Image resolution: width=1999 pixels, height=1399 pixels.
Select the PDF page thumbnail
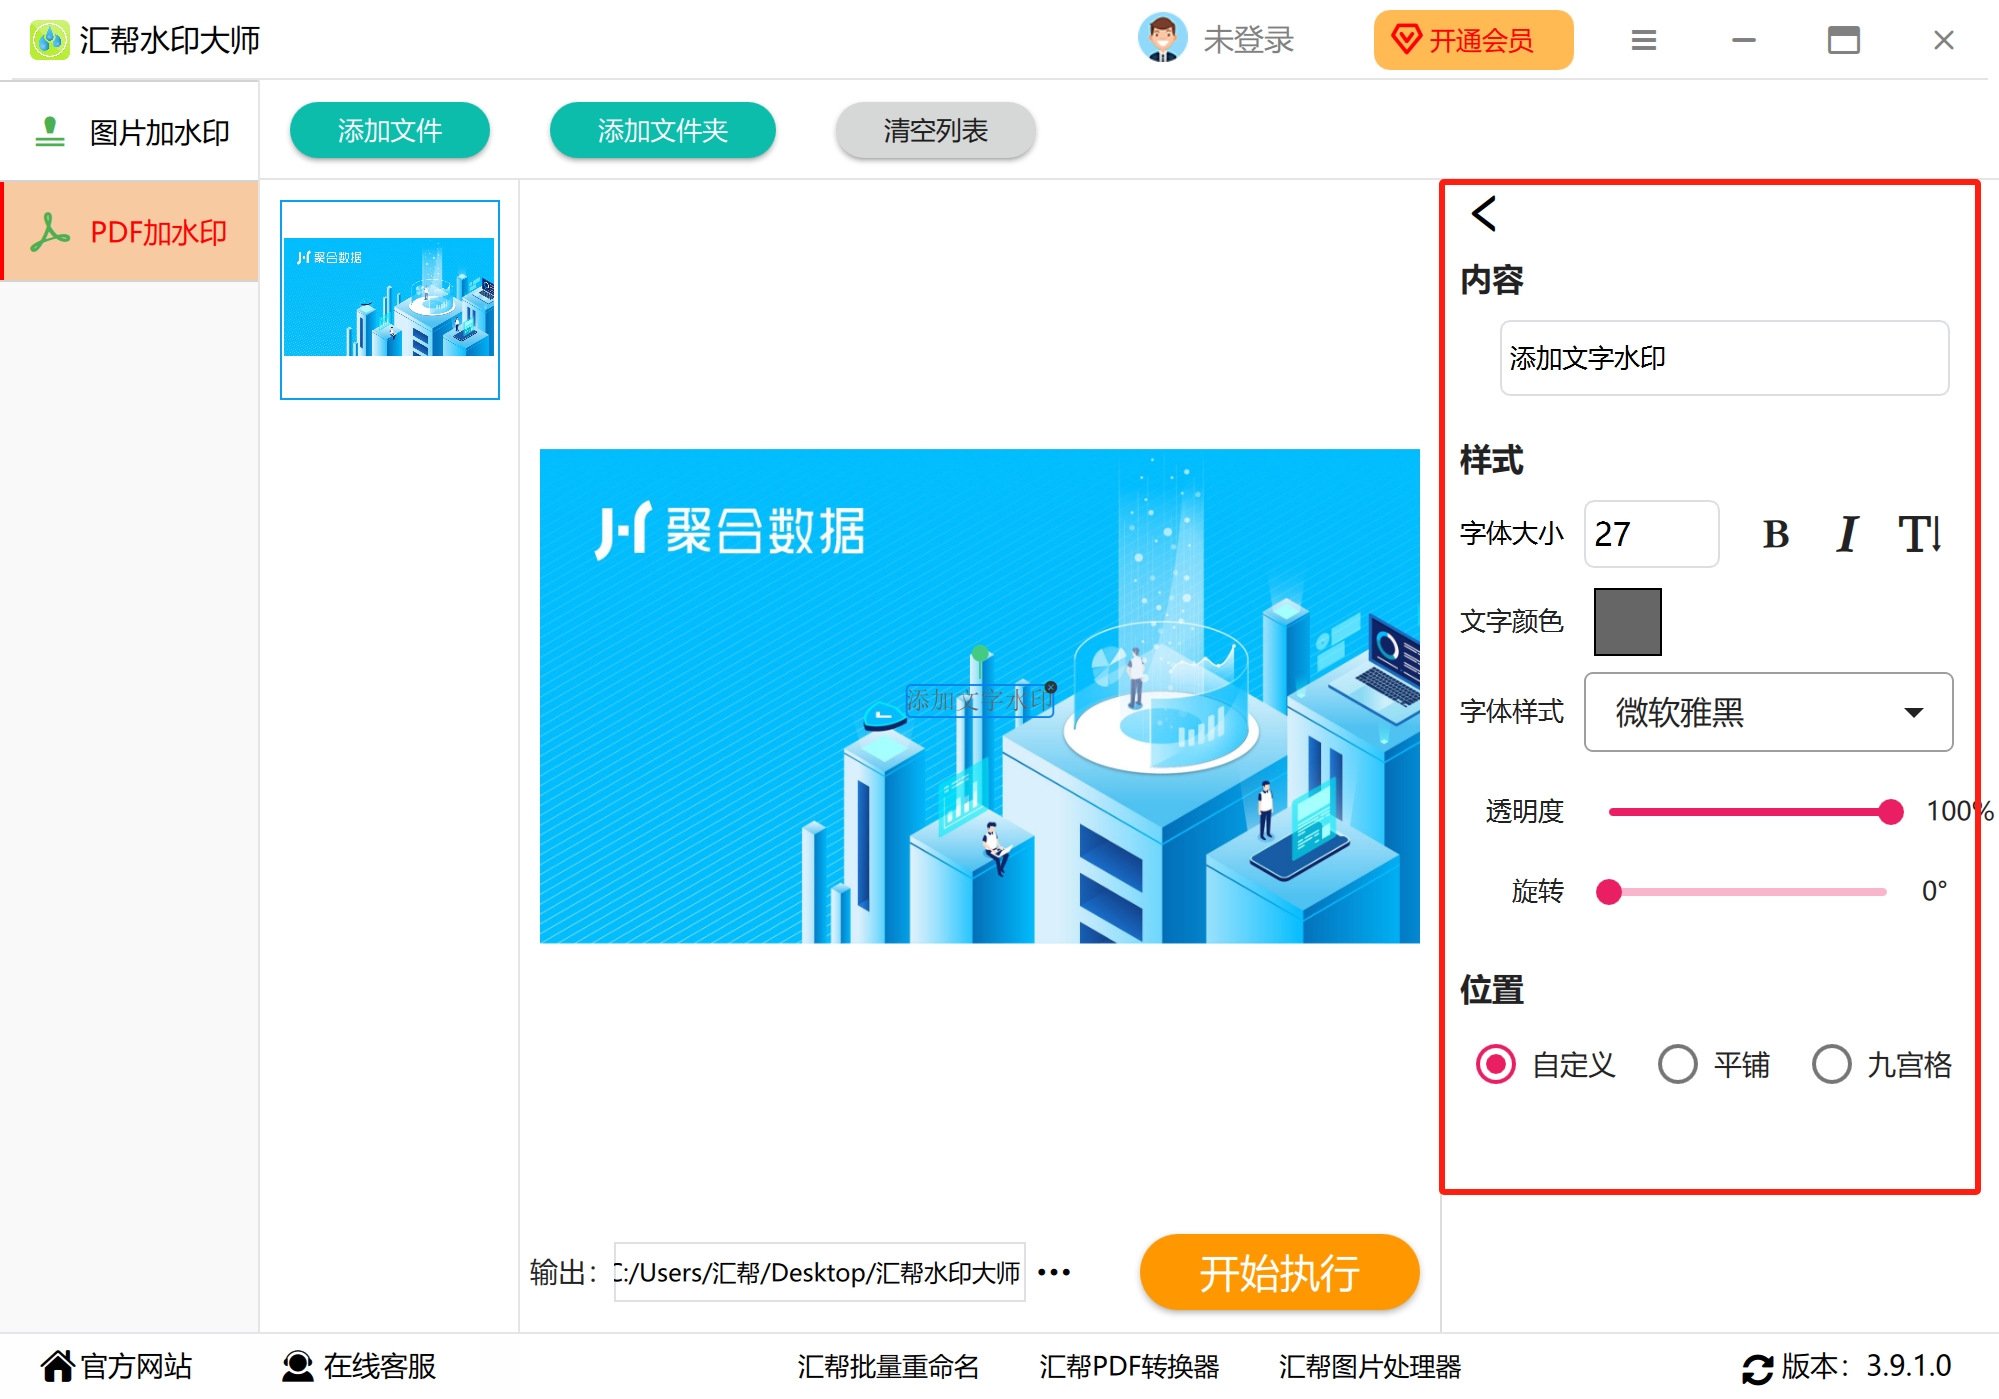[x=390, y=300]
